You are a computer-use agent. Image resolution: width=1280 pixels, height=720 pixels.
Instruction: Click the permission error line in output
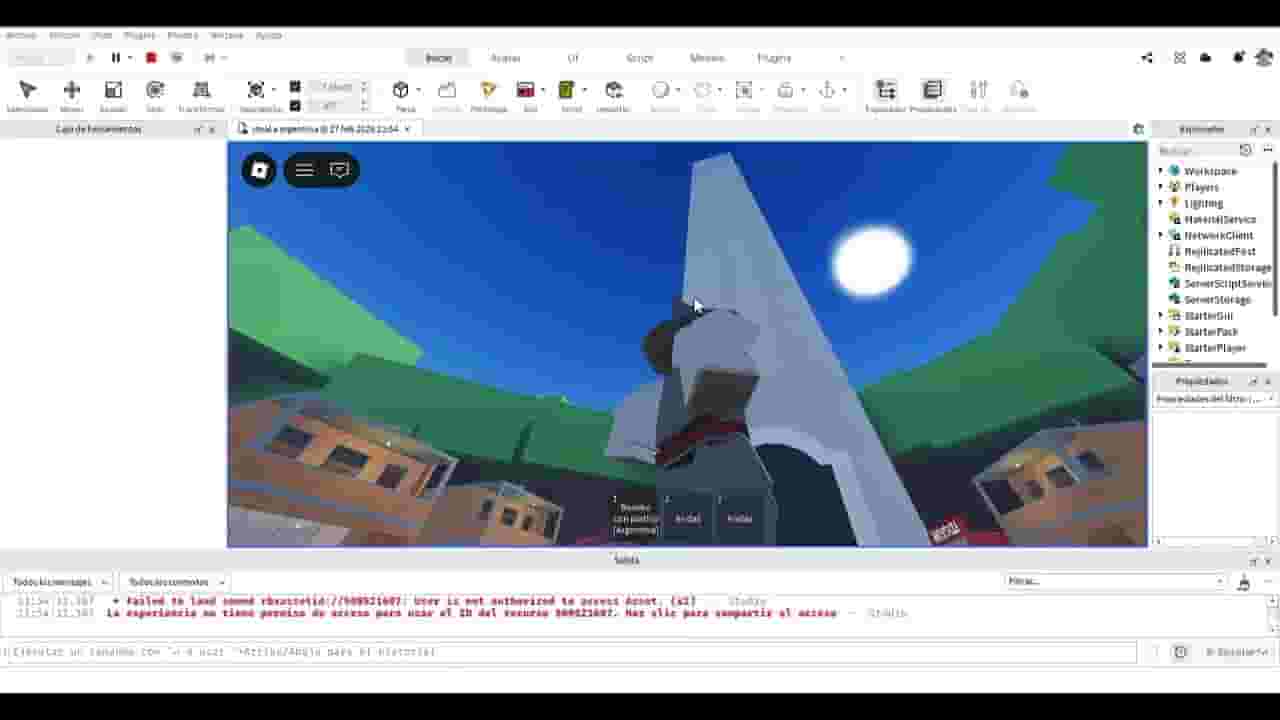[x=471, y=613]
